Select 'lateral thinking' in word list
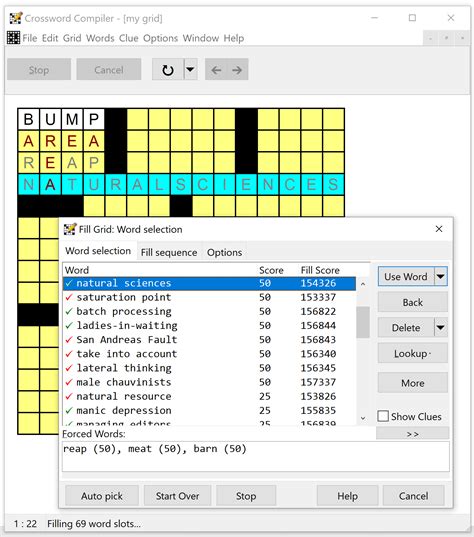Image resolution: width=474 pixels, height=537 pixels. point(209,368)
